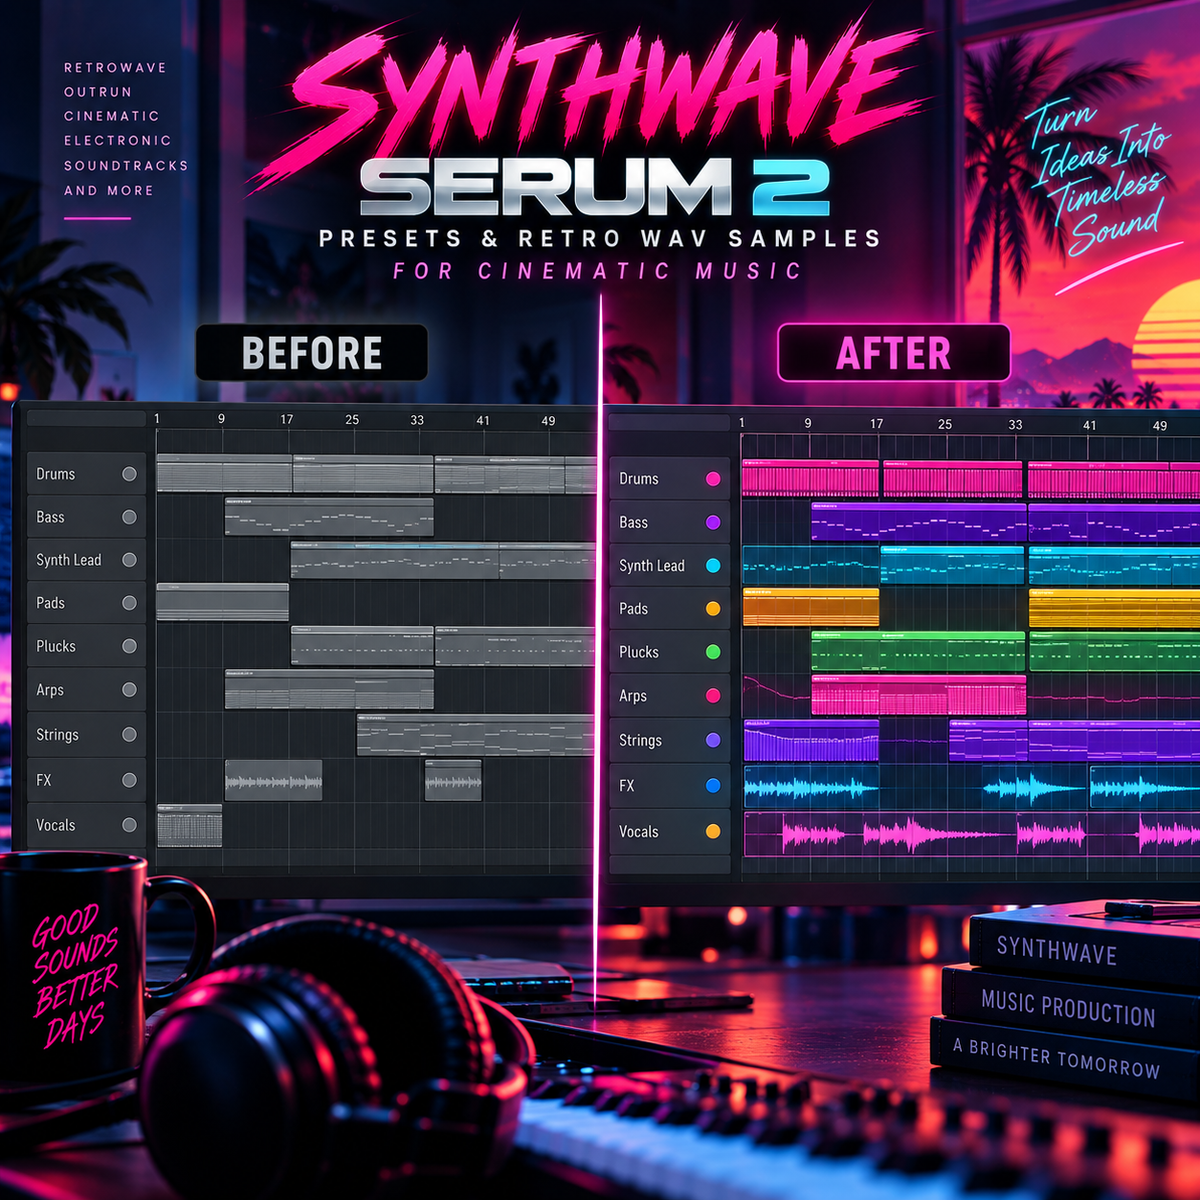Screen dimensions: 1200x1200
Task: Select the Plucks track in After panel
Action: click(x=670, y=652)
